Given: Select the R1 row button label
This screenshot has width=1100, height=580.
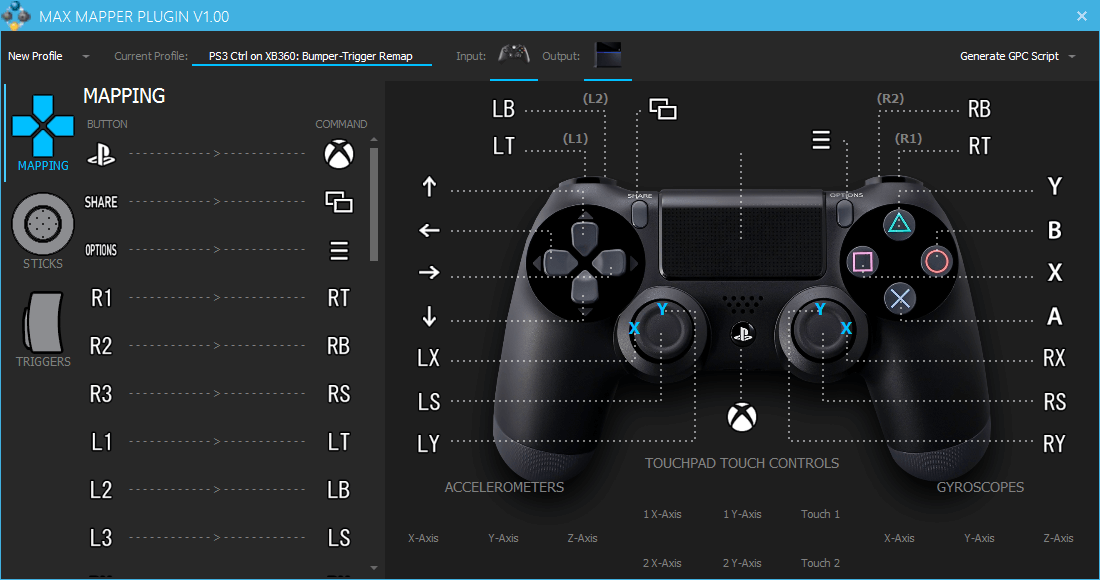Looking at the screenshot, I should pyautogui.click(x=101, y=298).
